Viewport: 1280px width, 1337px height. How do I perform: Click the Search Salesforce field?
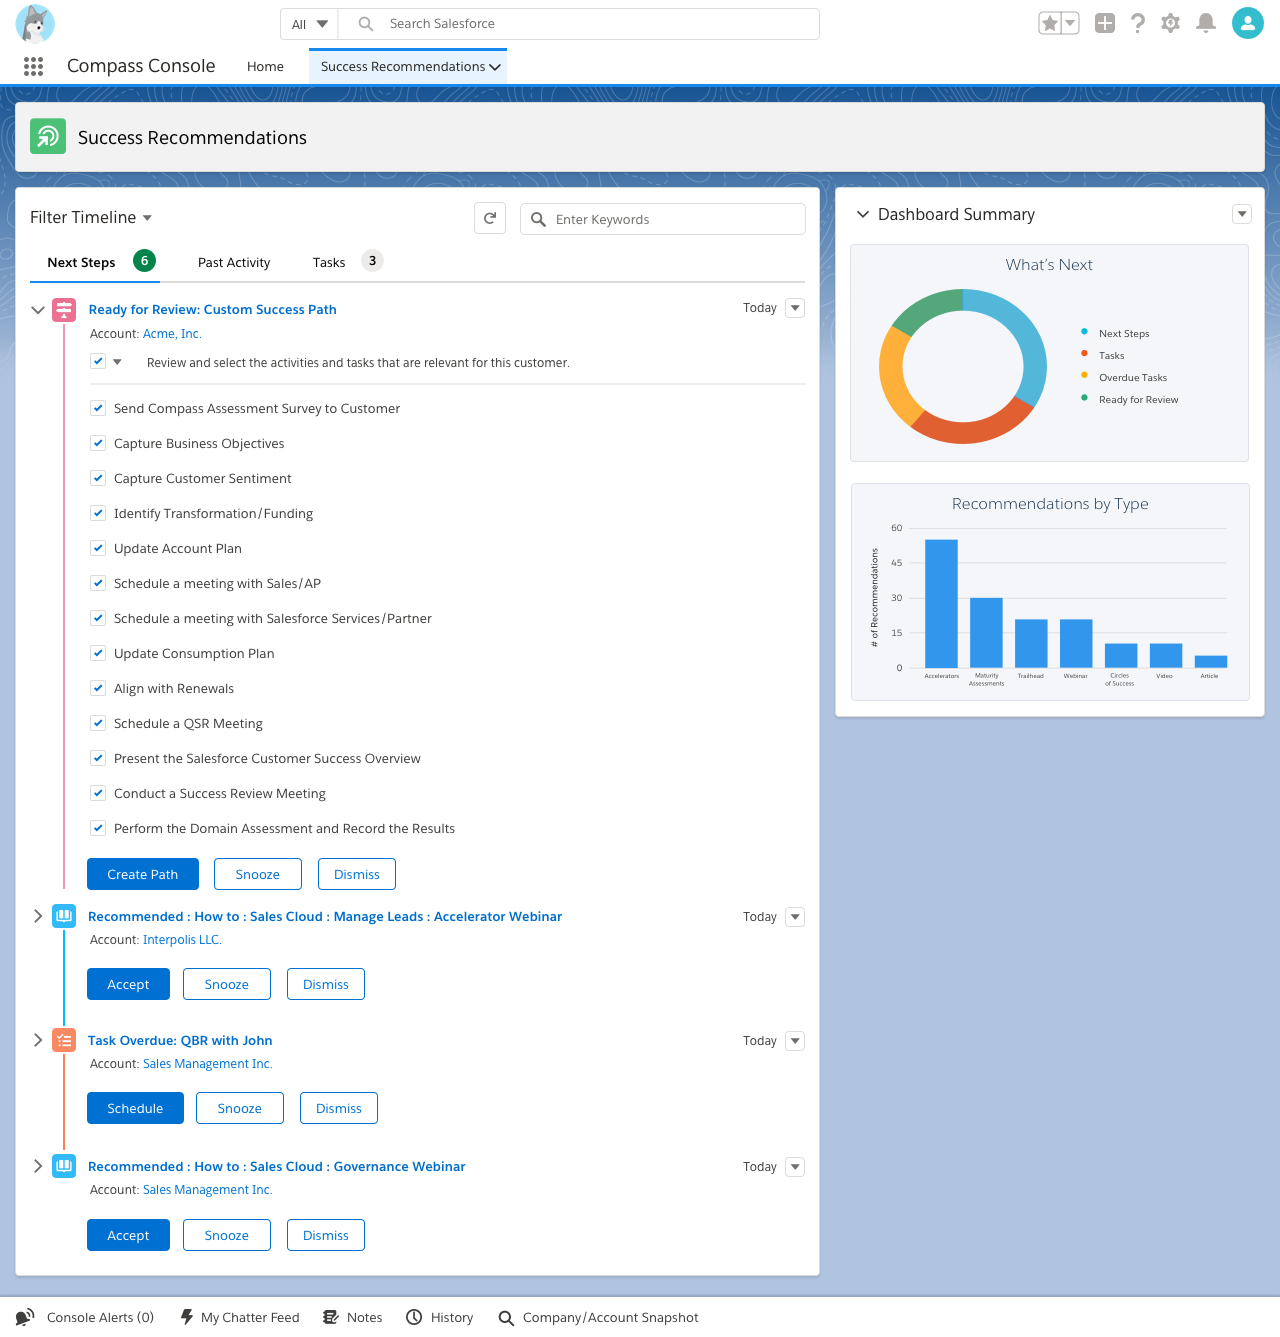coord(579,24)
